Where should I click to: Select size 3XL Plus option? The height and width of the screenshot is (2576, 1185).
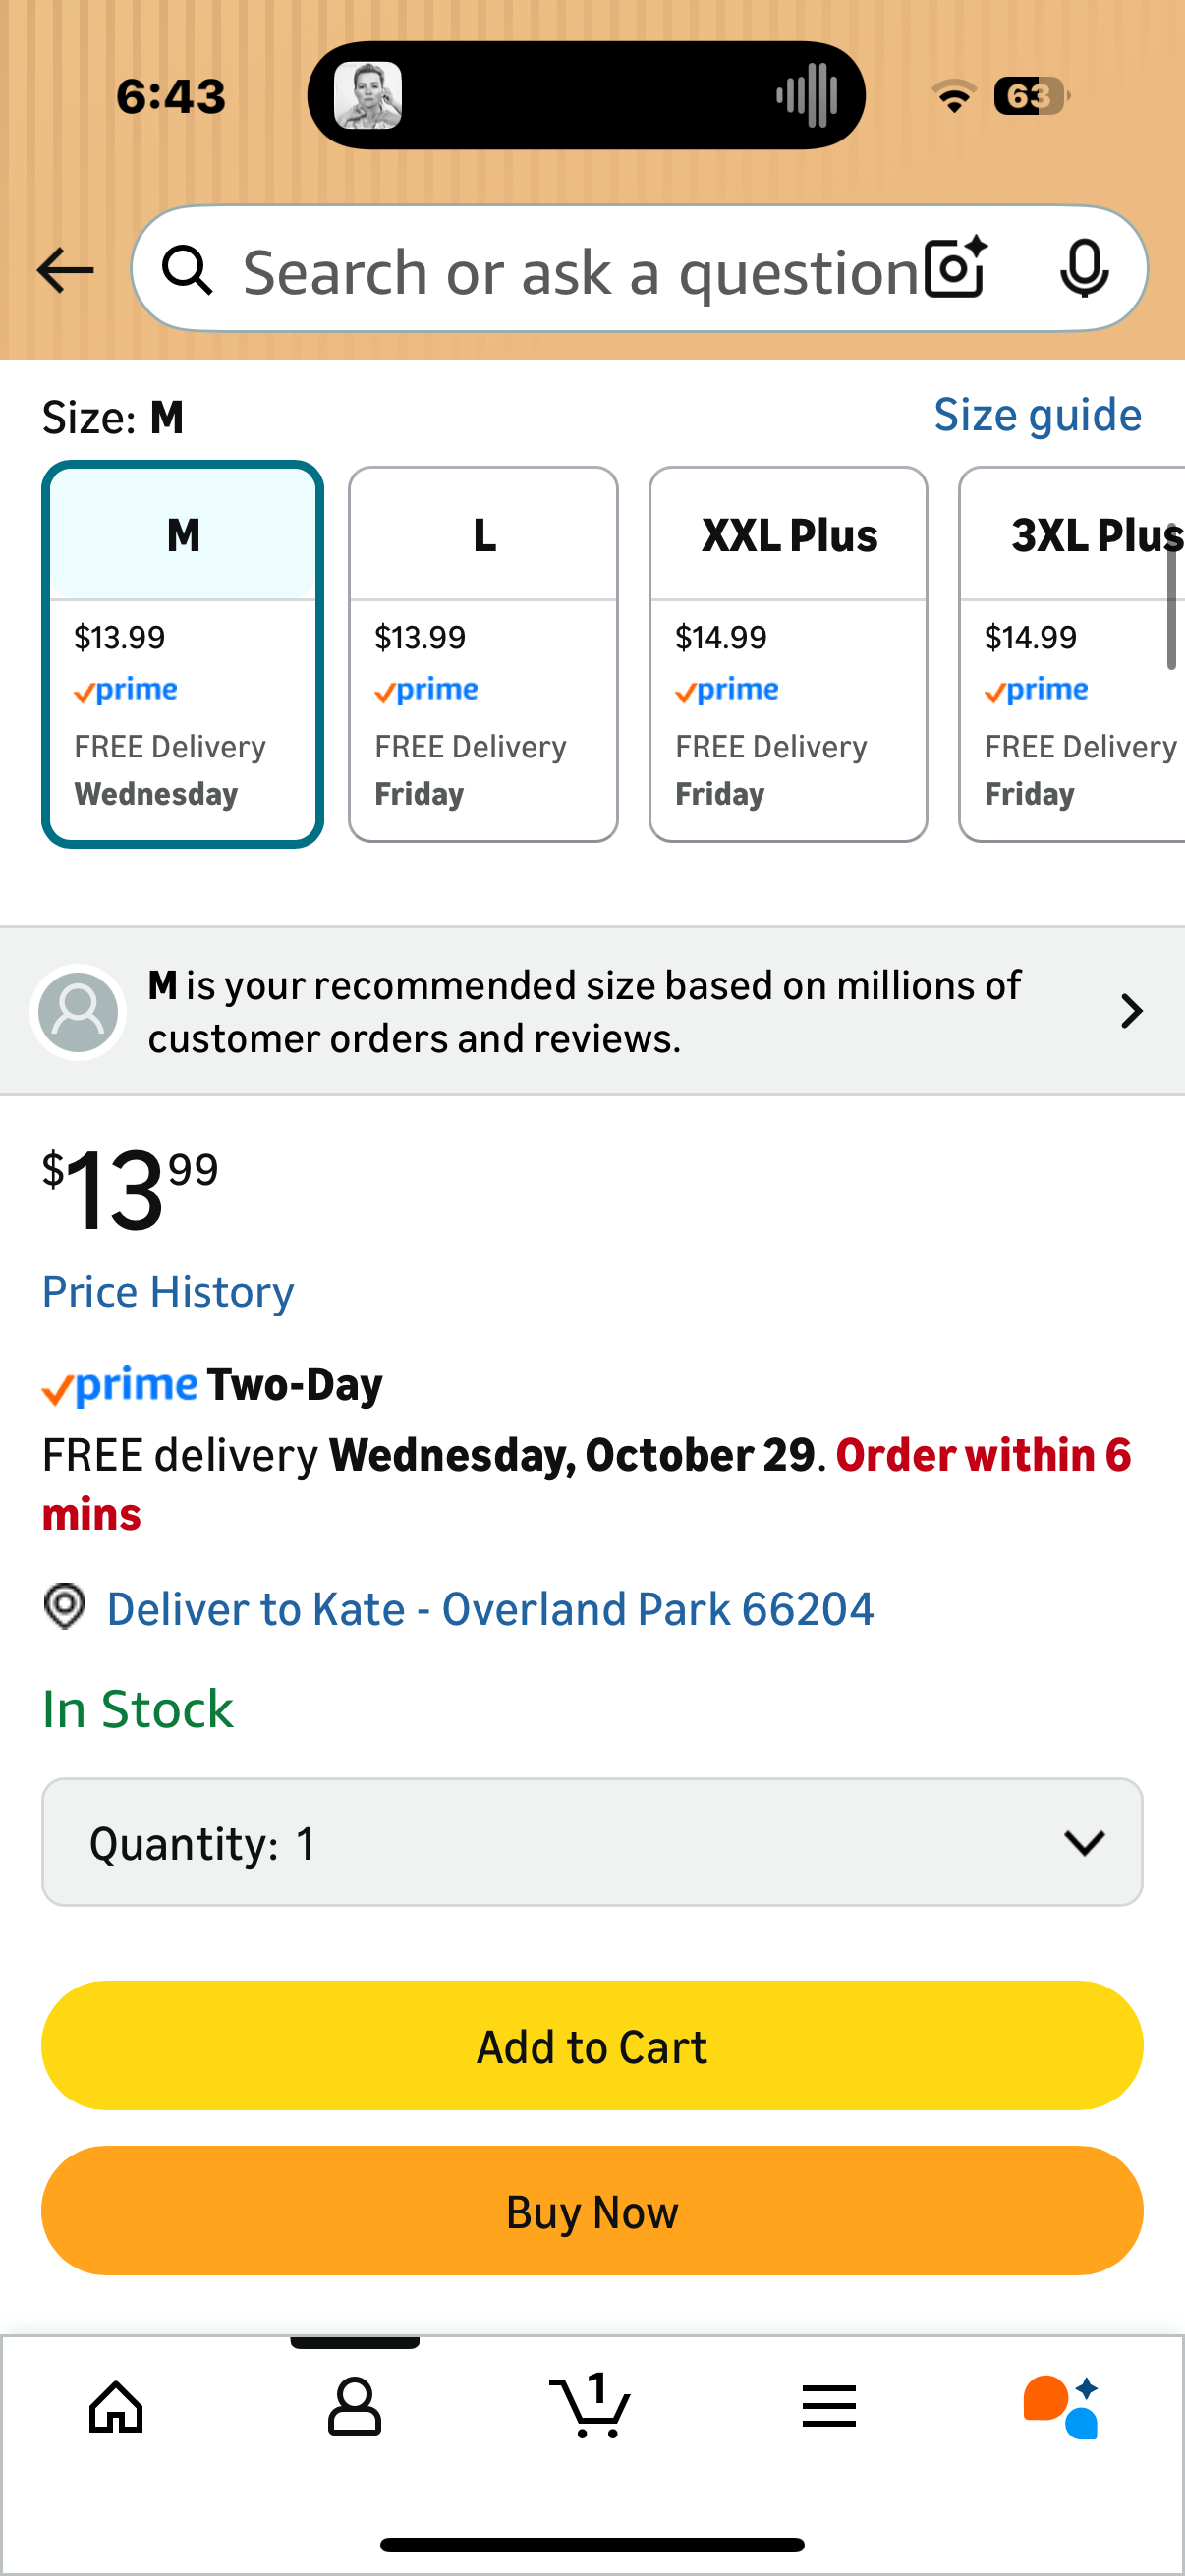coord(1075,654)
